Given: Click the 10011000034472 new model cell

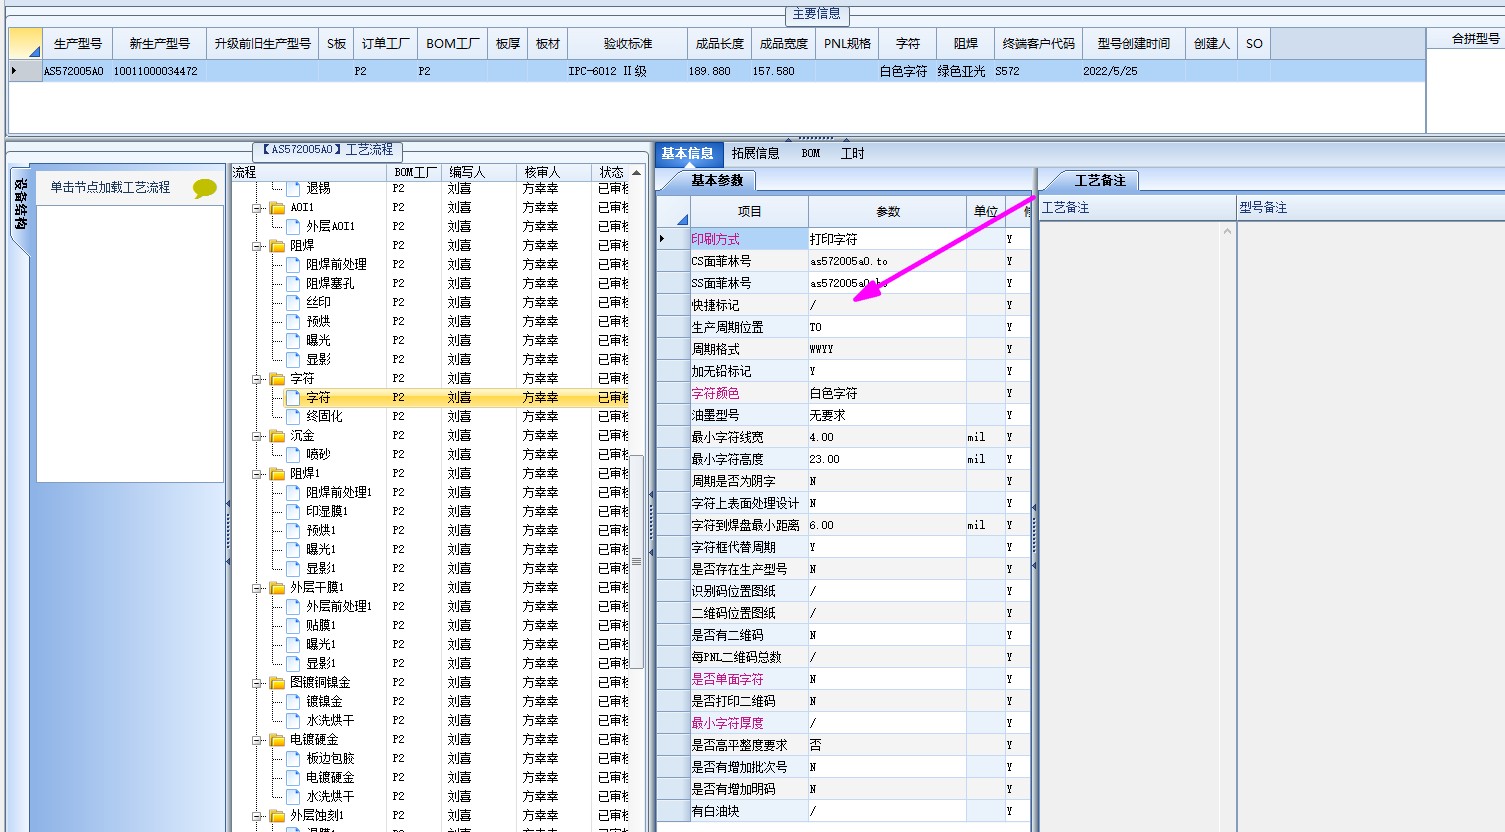Looking at the screenshot, I should click(x=159, y=71).
